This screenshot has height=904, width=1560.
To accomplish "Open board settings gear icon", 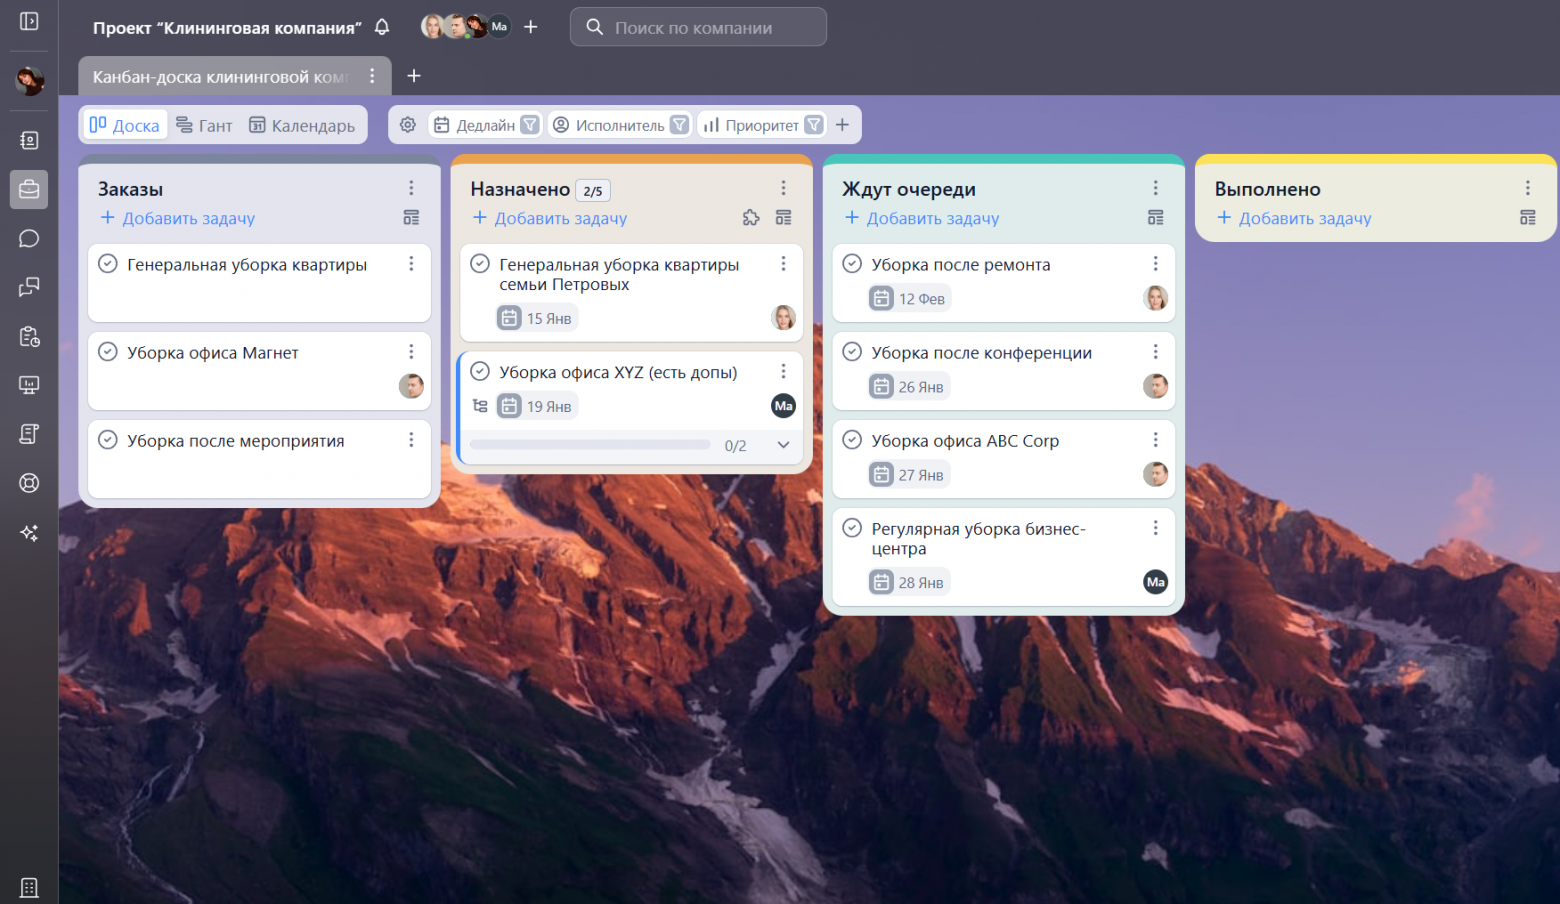I will point(408,125).
